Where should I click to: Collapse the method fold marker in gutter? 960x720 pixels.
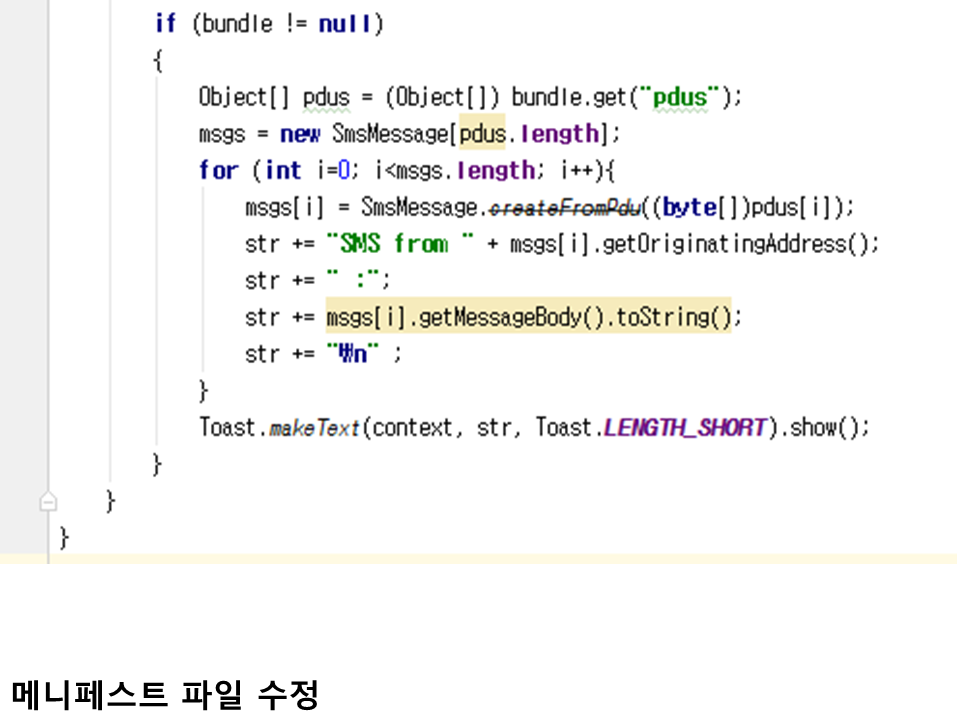47,502
